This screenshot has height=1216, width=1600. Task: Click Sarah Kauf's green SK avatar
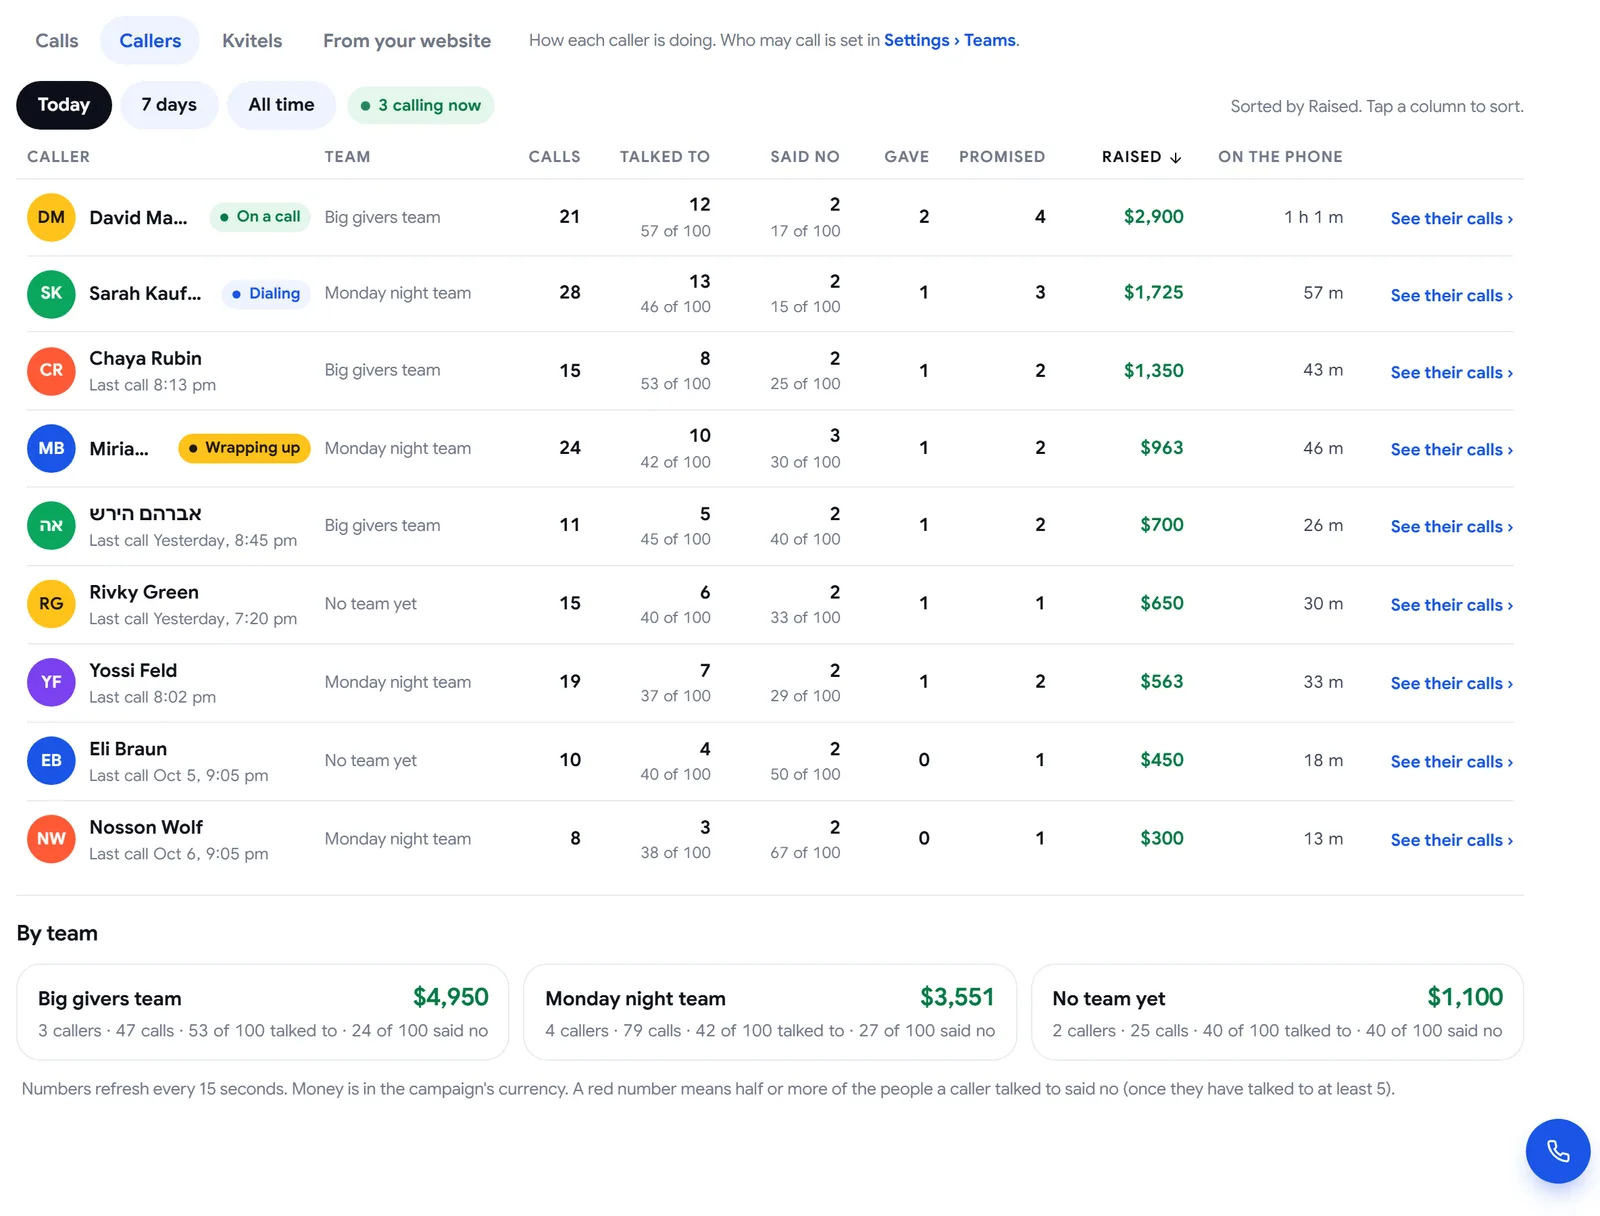click(51, 294)
